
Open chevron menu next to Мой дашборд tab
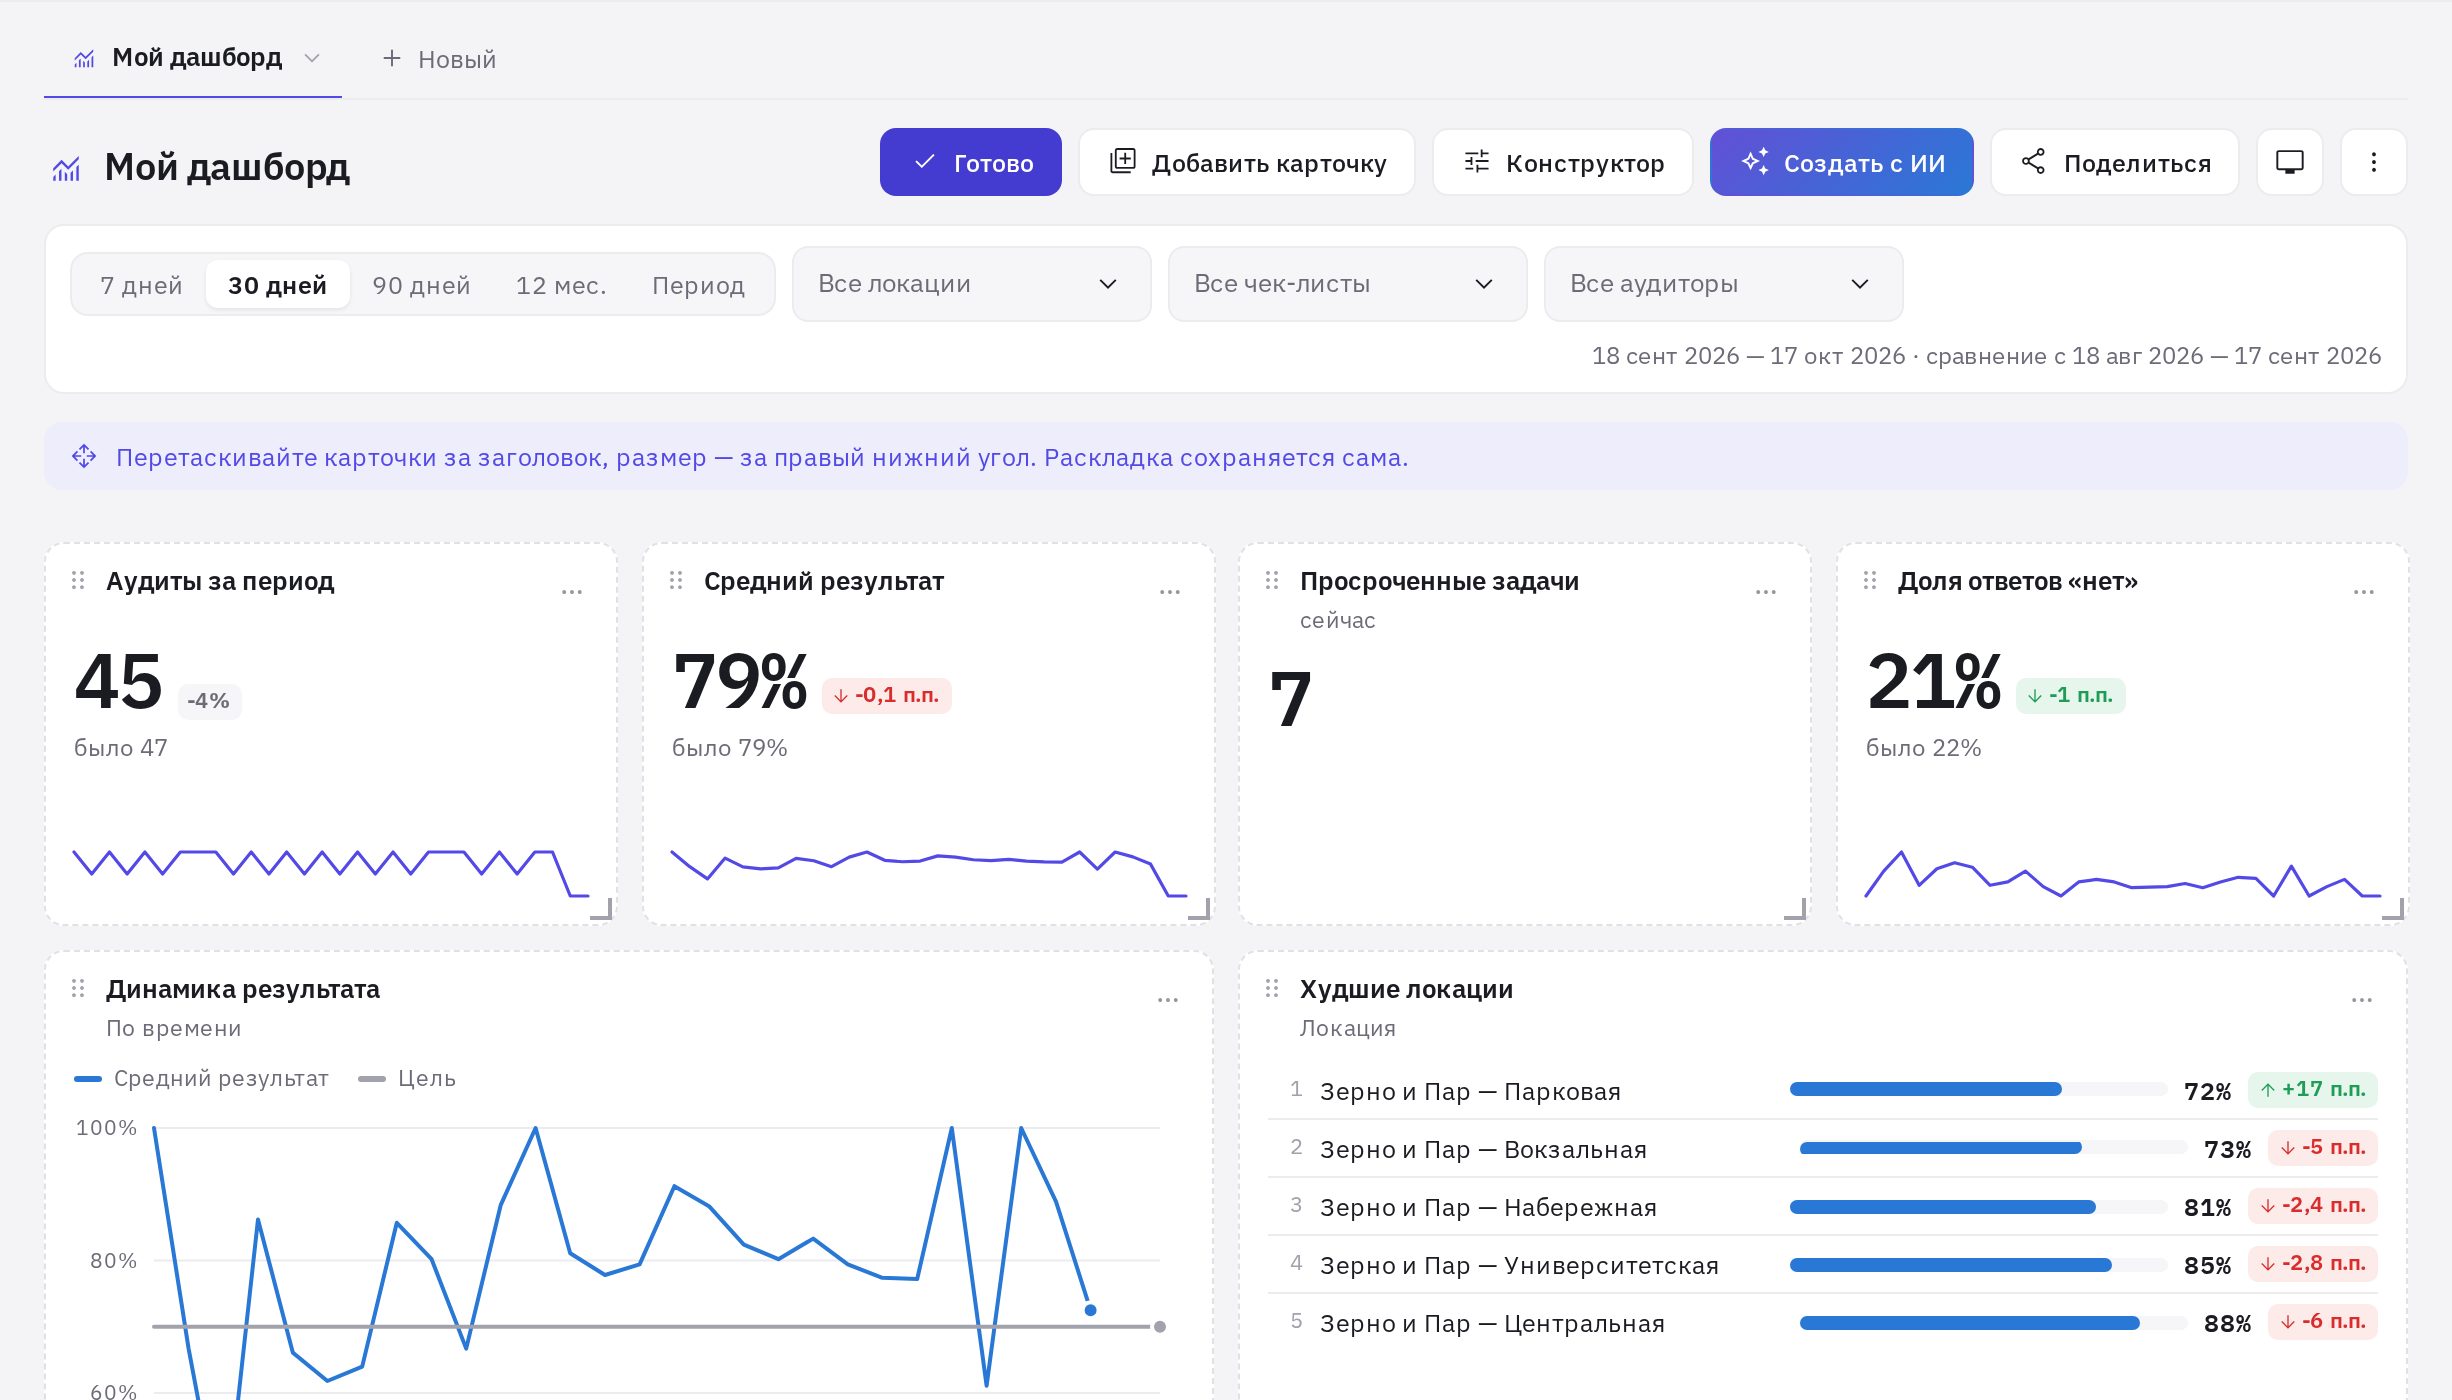pyautogui.click(x=312, y=58)
